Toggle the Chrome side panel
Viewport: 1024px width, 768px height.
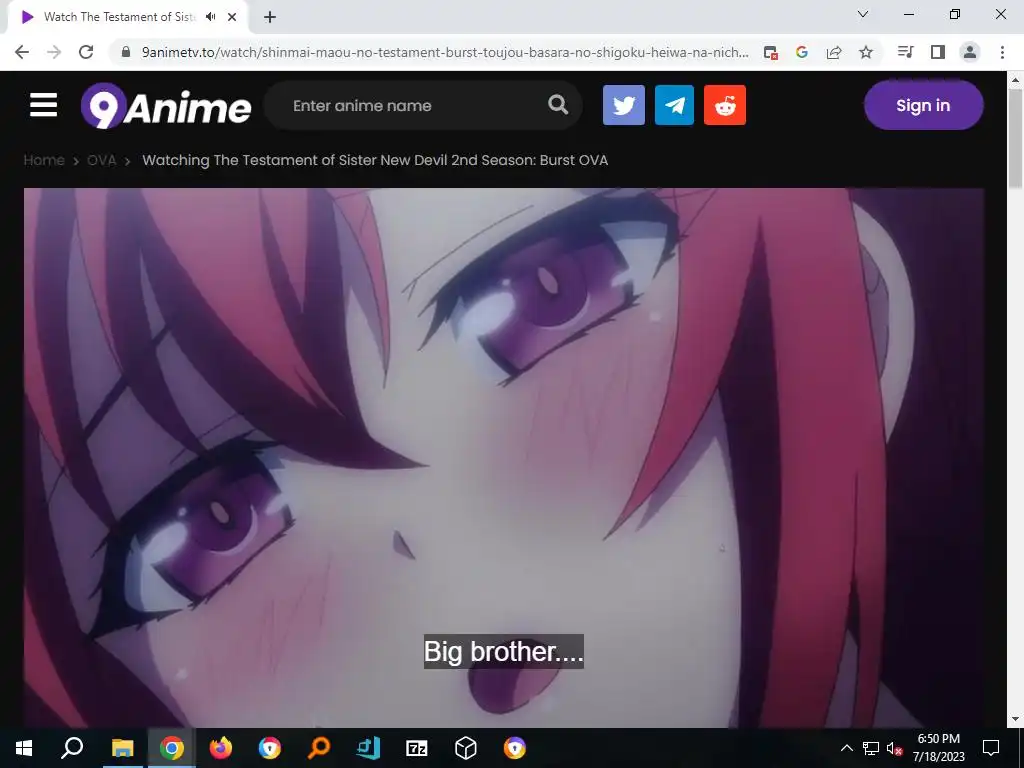pos(938,52)
